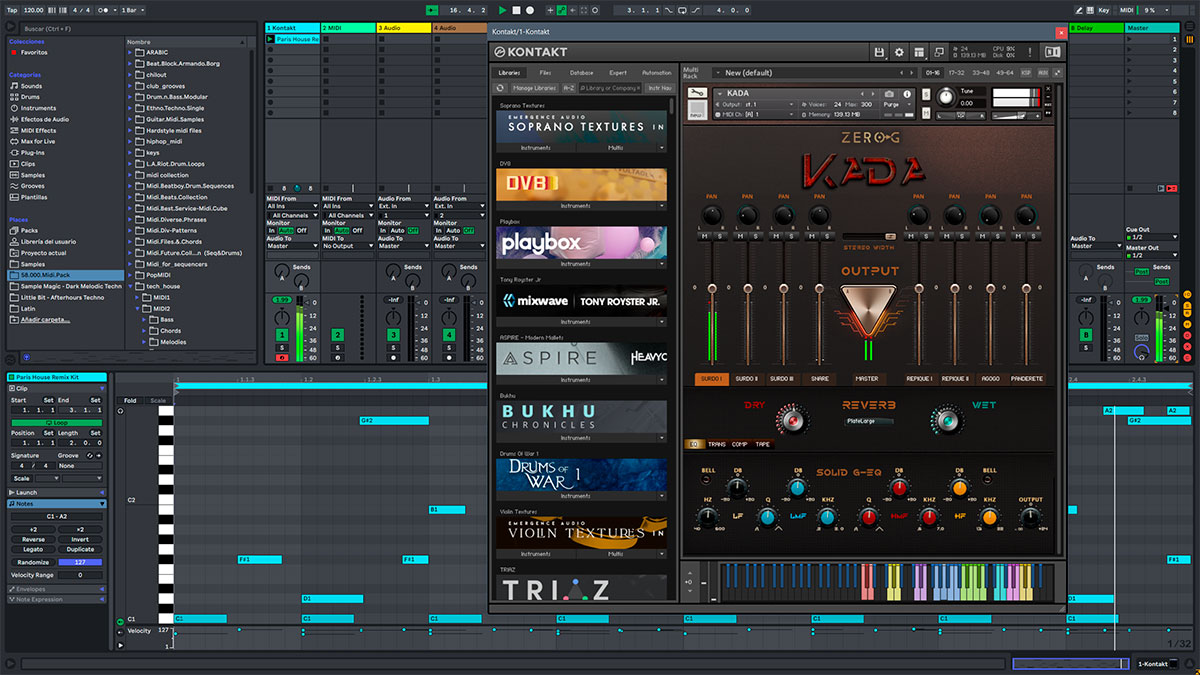Screen dimensions: 1200x675
Task: Click the KSP button in Kontakt rack
Action: pos(1026,72)
